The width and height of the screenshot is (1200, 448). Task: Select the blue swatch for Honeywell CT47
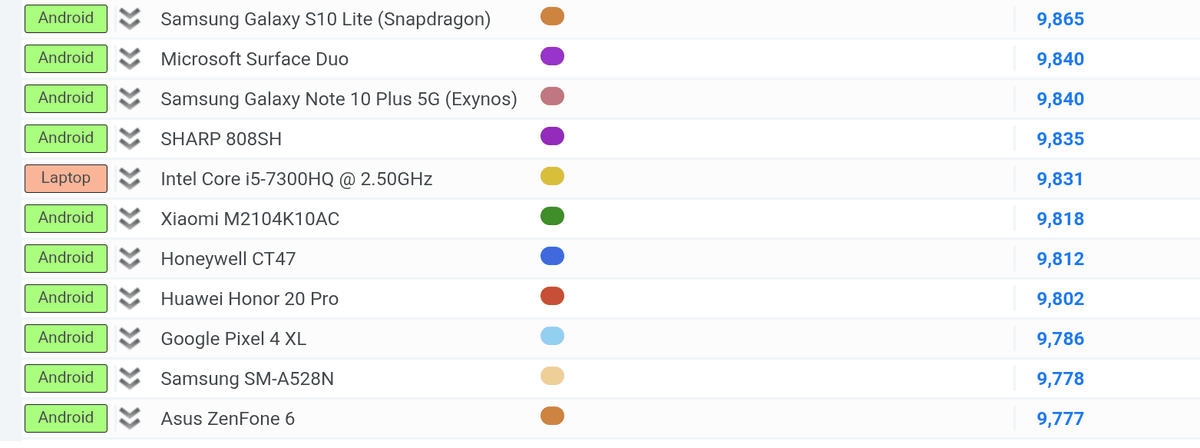point(552,256)
